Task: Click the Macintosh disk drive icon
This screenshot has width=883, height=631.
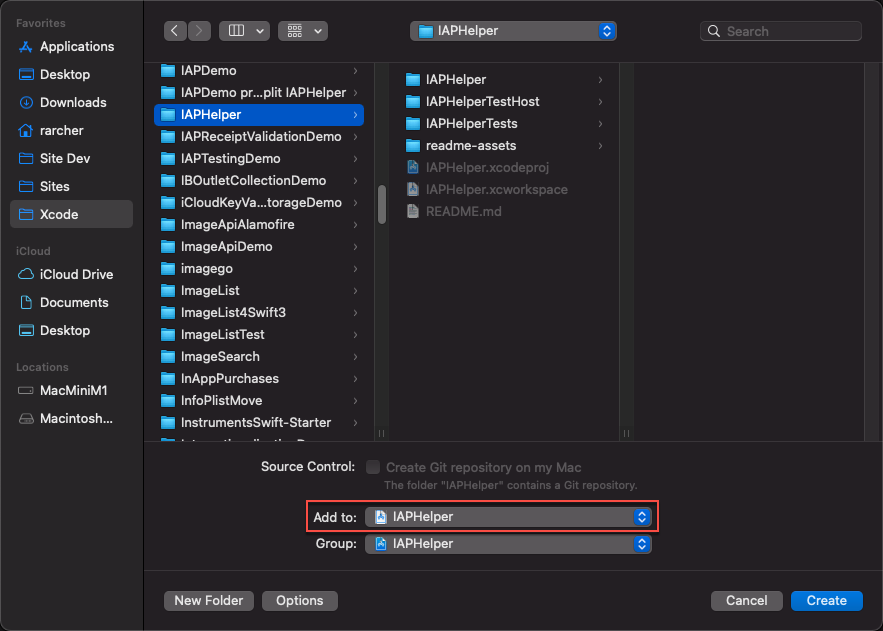Action: [x=26, y=419]
